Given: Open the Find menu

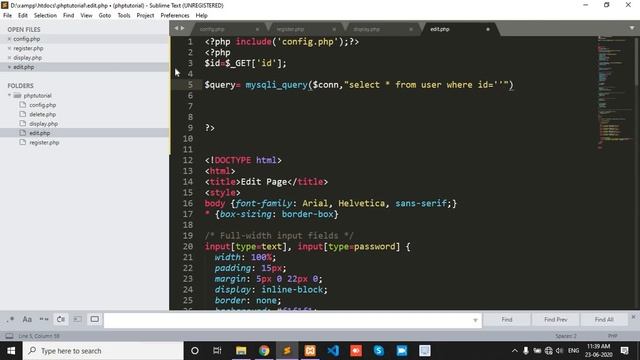Looking at the screenshot, I should pyautogui.click(x=69, y=16).
